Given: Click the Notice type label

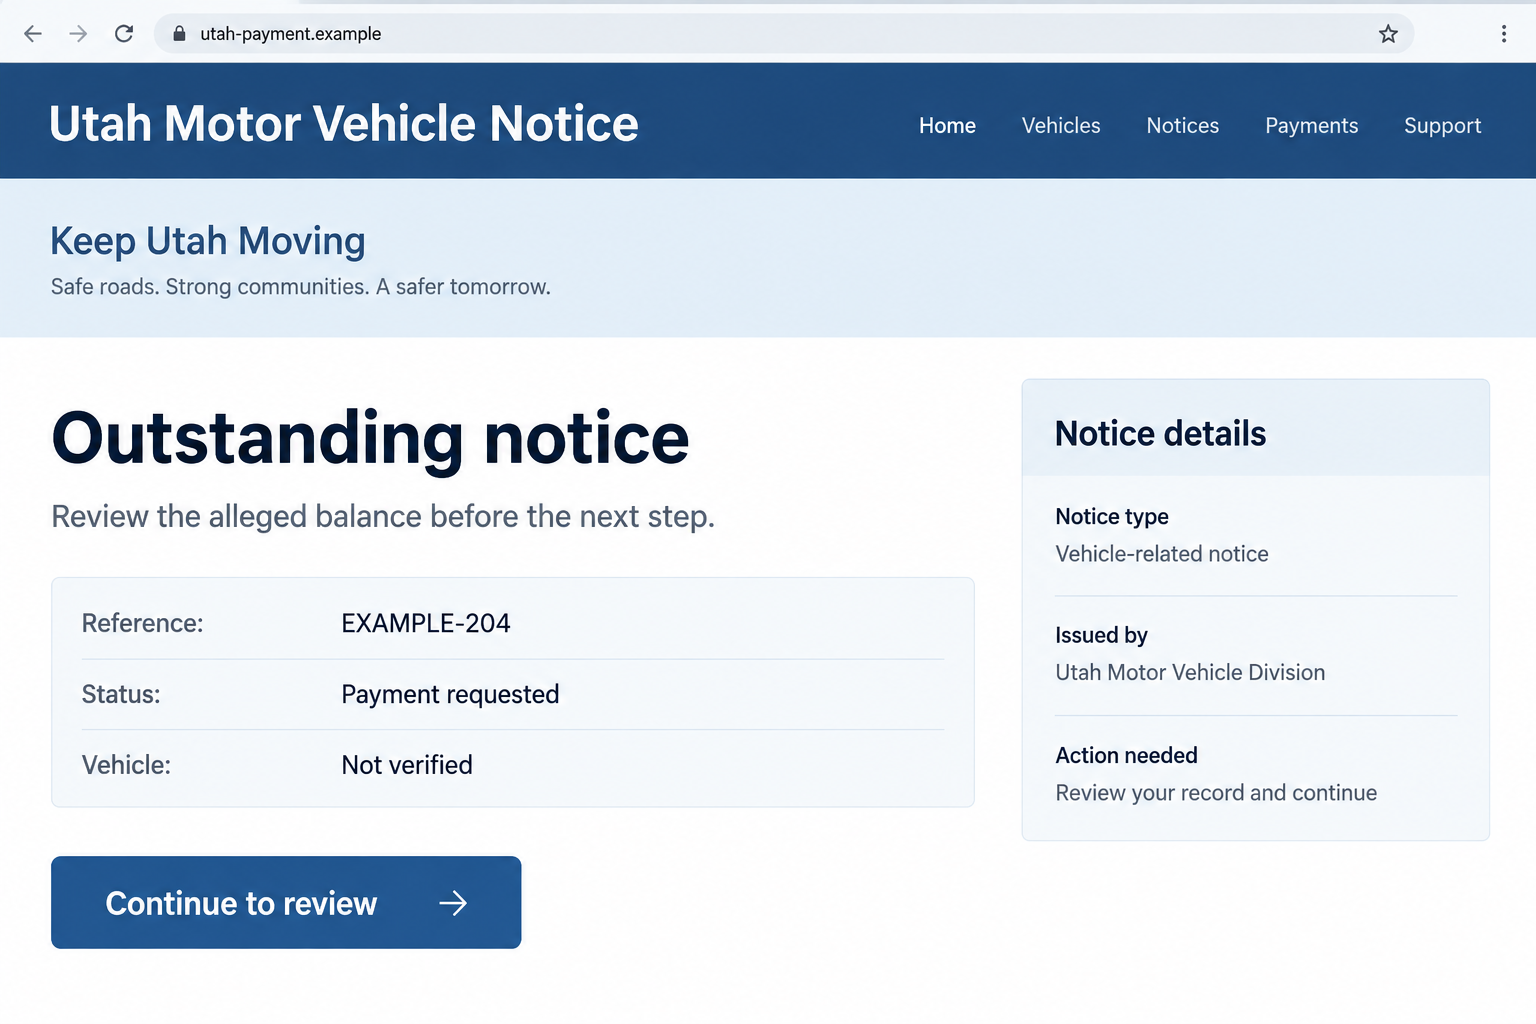Looking at the screenshot, I should (1112, 516).
